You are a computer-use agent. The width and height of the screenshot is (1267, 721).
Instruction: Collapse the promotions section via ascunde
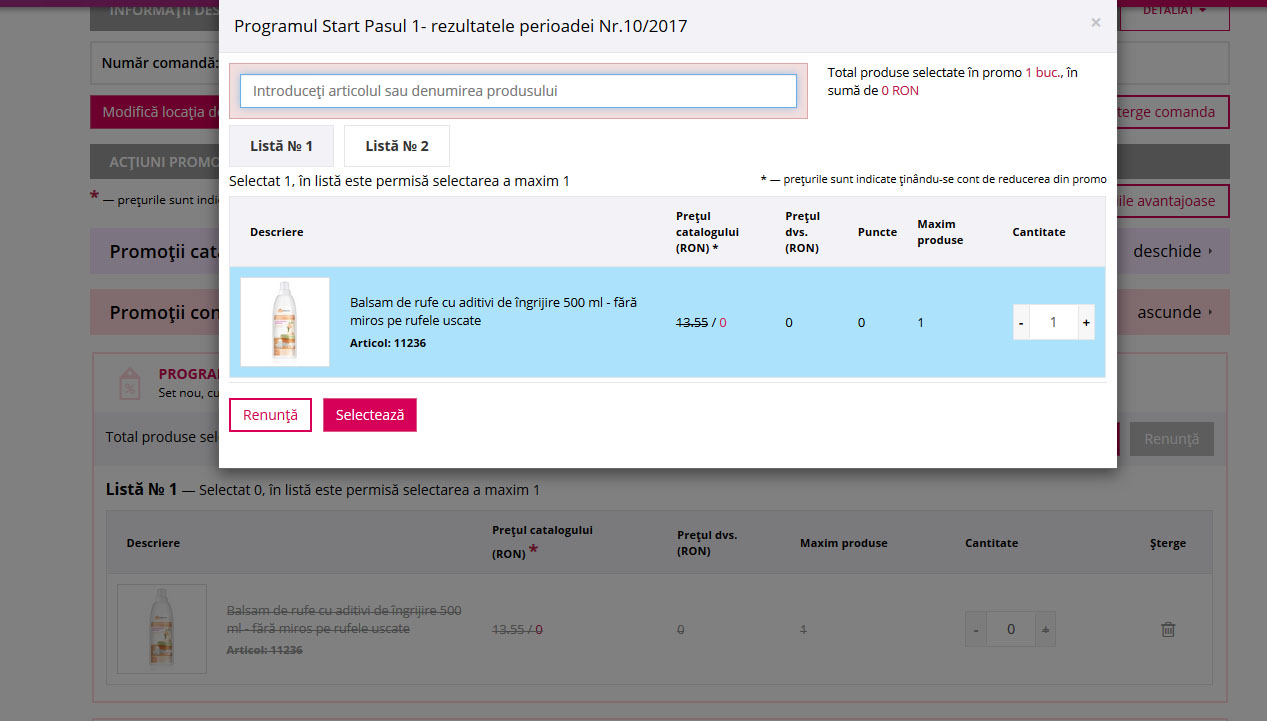[x=1175, y=312]
